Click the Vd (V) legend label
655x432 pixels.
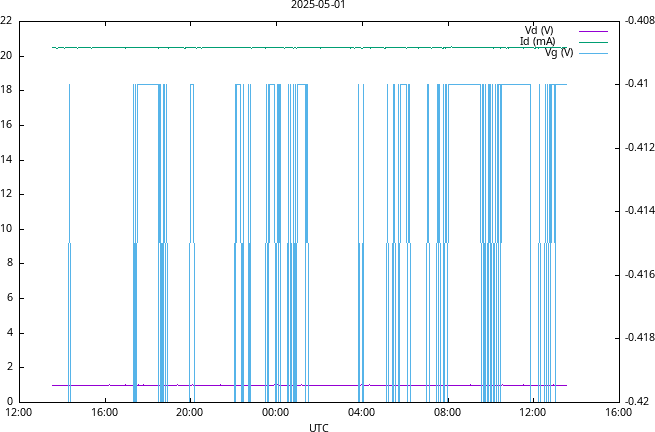pyautogui.click(x=539, y=30)
